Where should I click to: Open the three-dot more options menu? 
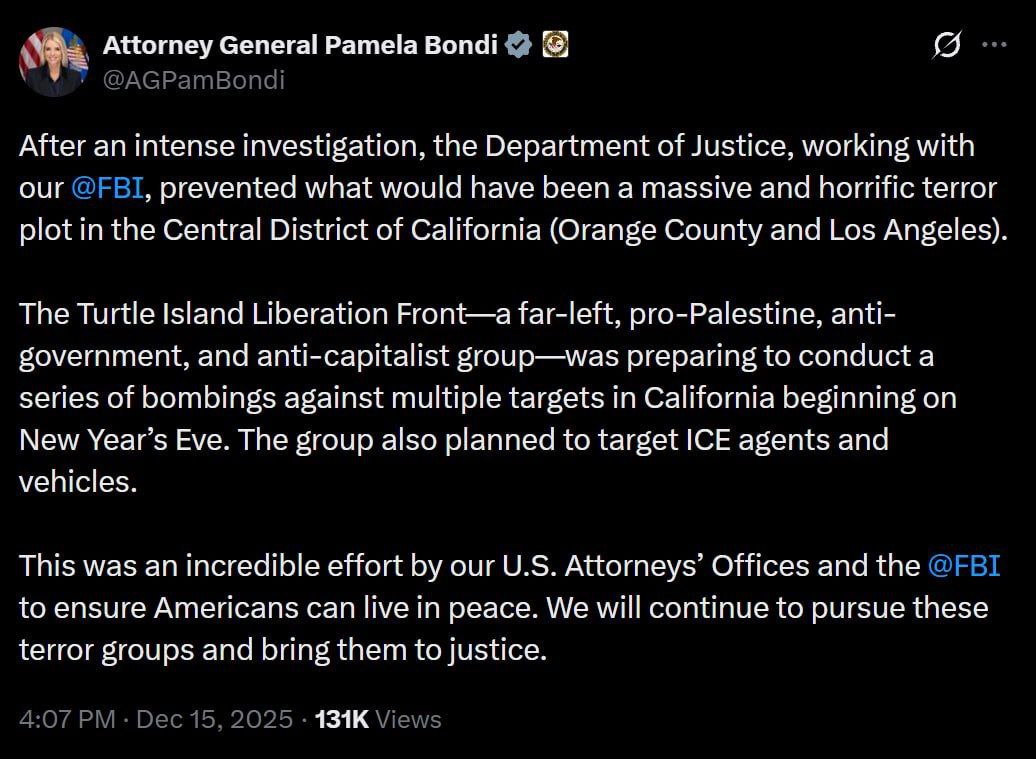(x=993, y=45)
